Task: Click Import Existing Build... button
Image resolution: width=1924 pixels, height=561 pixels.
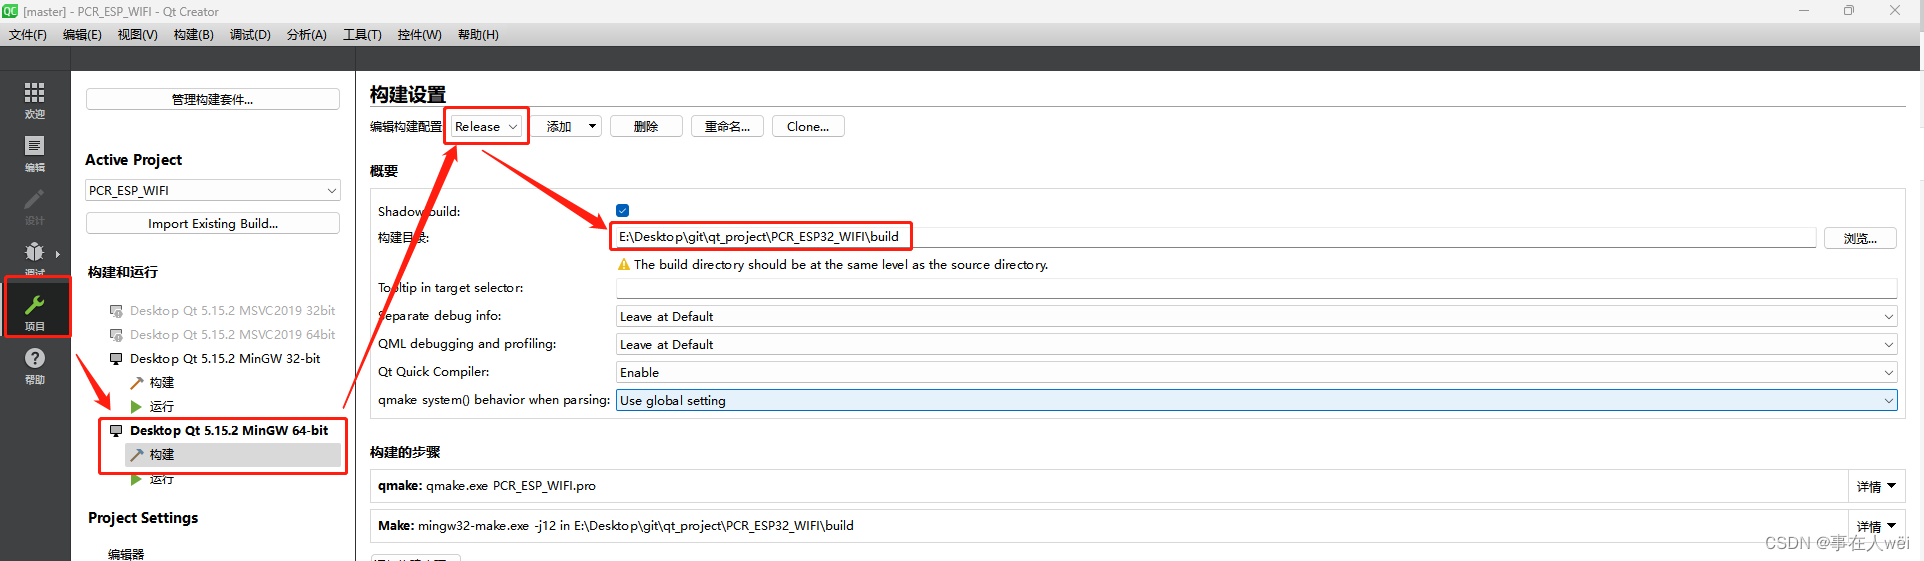Action: click(x=213, y=224)
